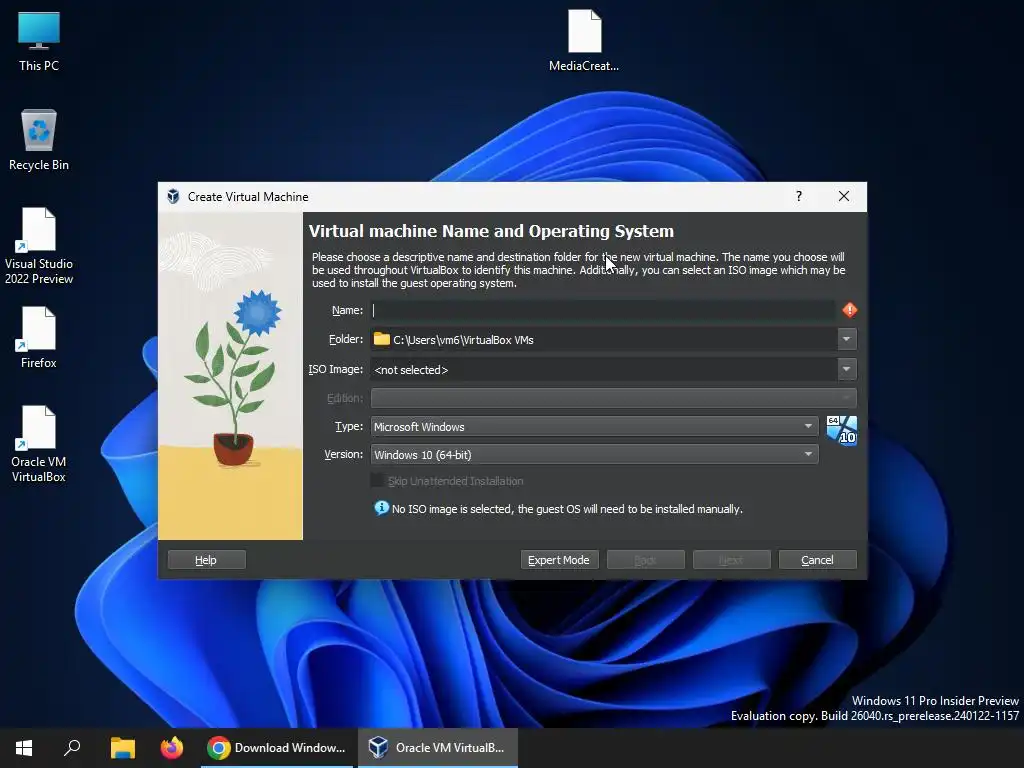1024x768 pixels.
Task: Open the Windows Start menu
Action: [x=24, y=748]
